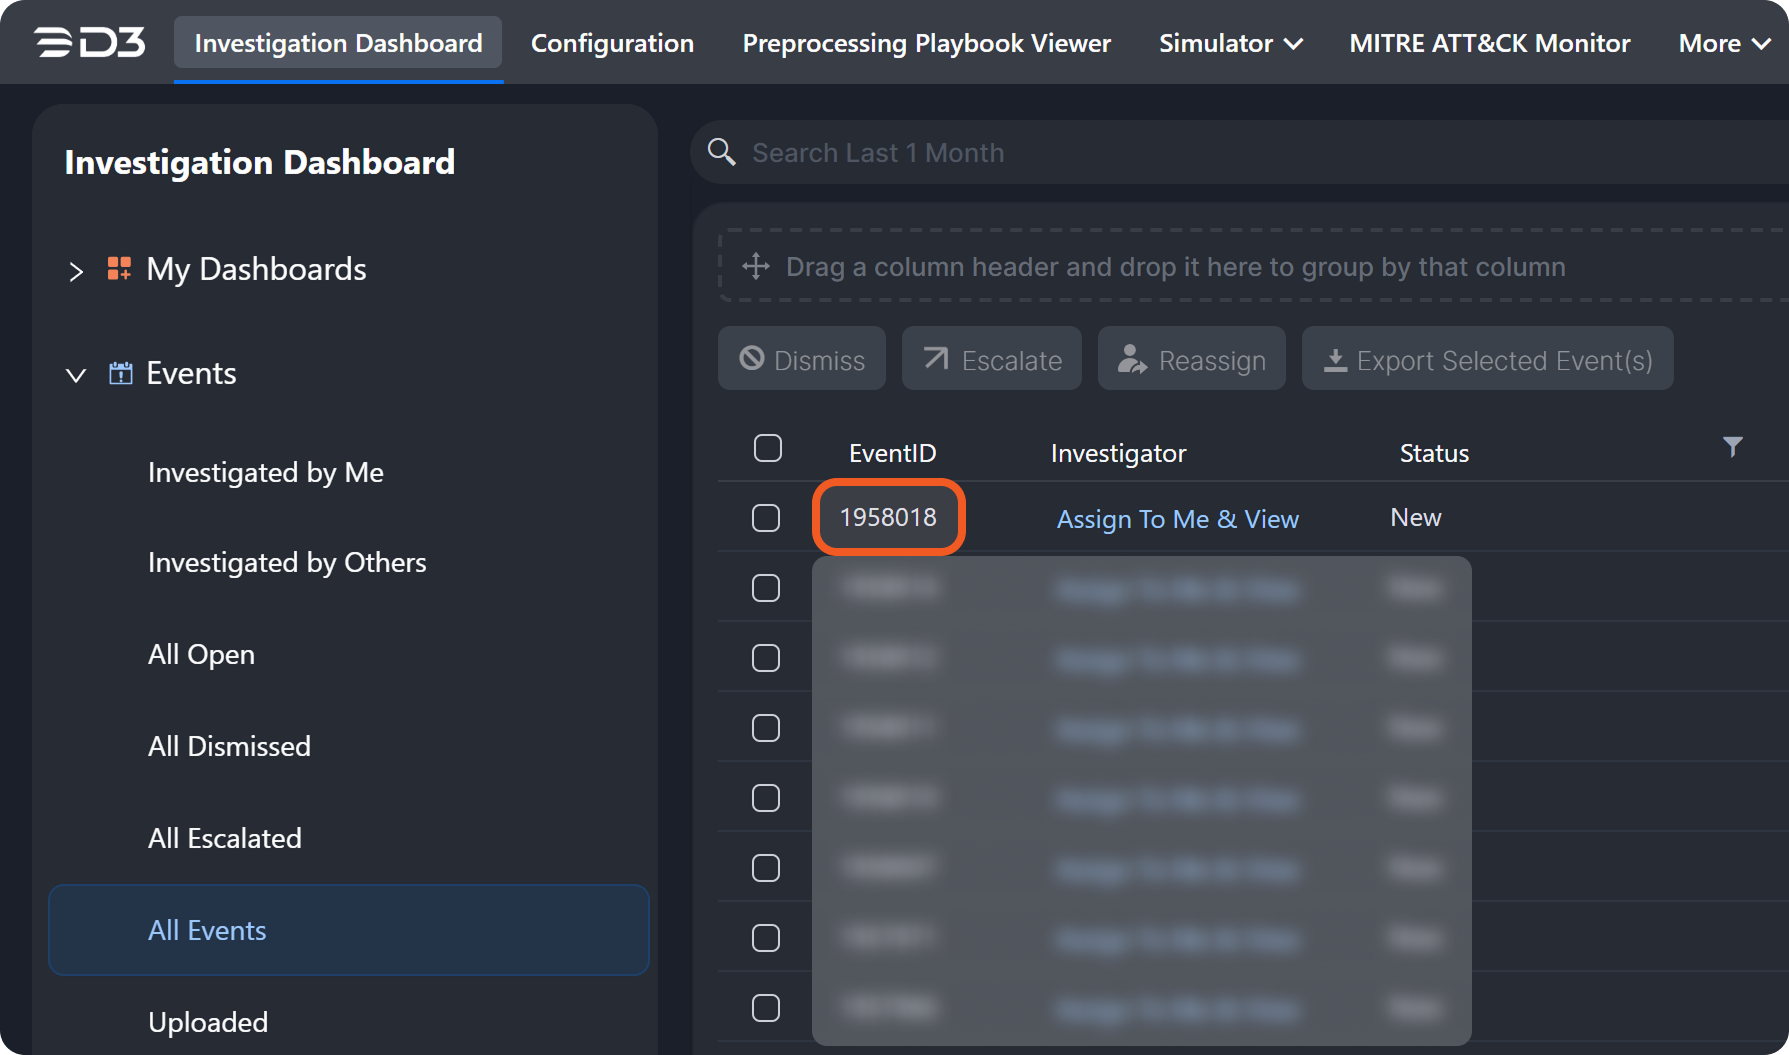Click Assign To Me & View link
This screenshot has width=1789, height=1055.
(x=1177, y=519)
